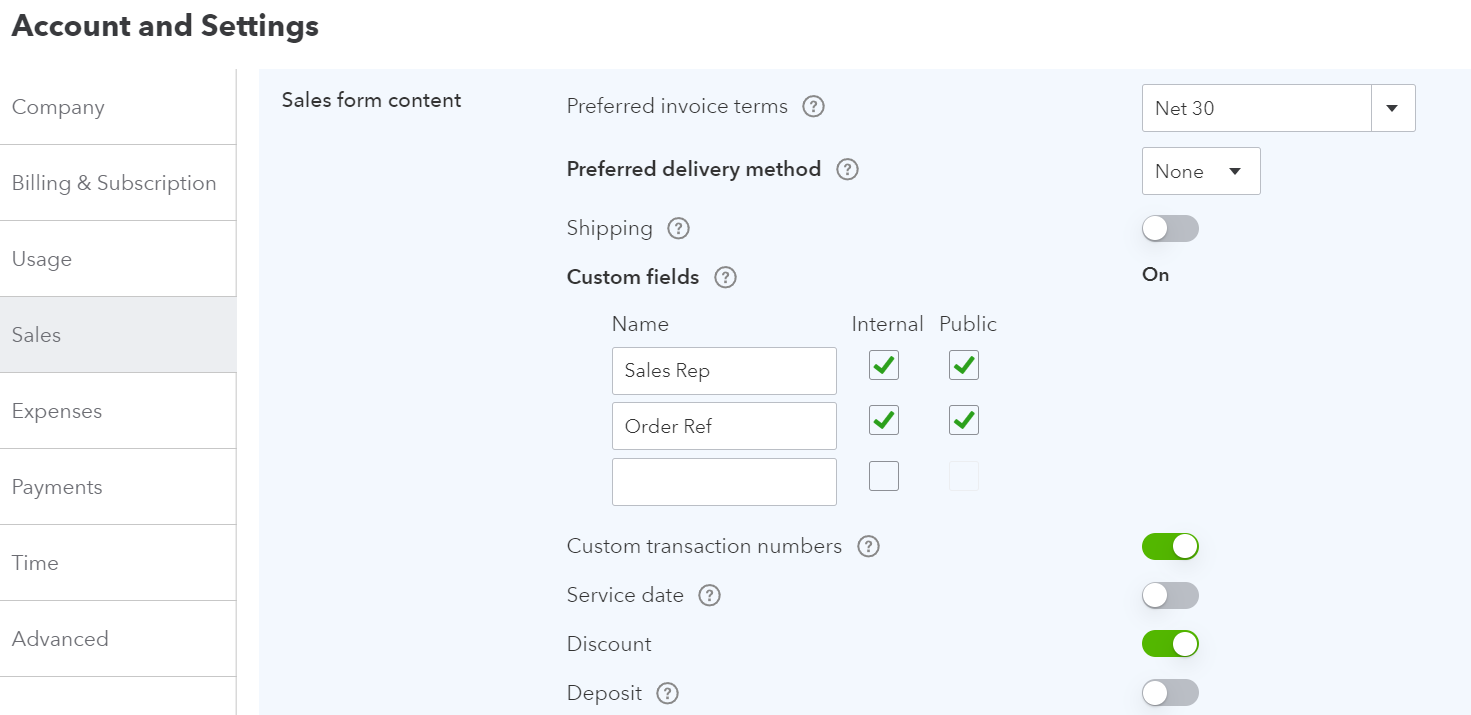1471x715 pixels.
Task: Show help for Custom fields
Action: coord(725,277)
